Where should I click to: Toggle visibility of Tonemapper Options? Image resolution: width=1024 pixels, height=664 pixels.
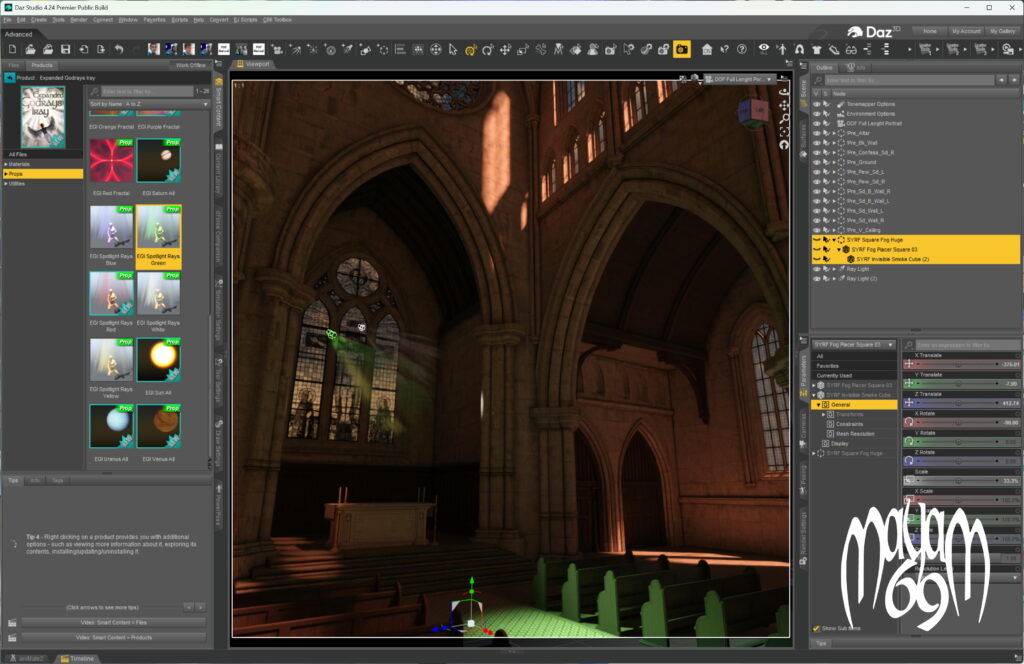point(816,104)
